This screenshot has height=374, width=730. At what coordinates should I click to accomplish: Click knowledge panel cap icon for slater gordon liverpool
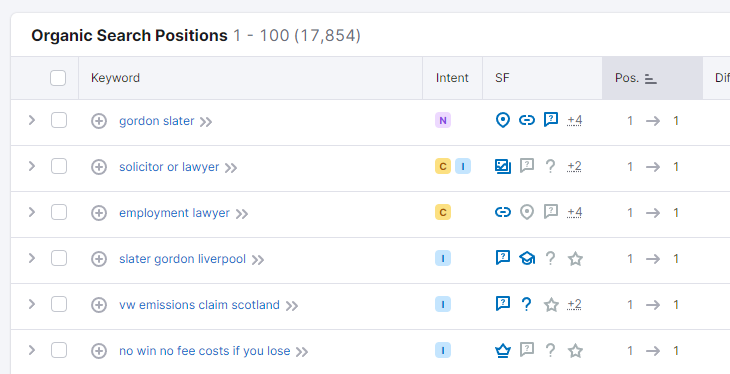pyautogui.click(x=527, y=258)
